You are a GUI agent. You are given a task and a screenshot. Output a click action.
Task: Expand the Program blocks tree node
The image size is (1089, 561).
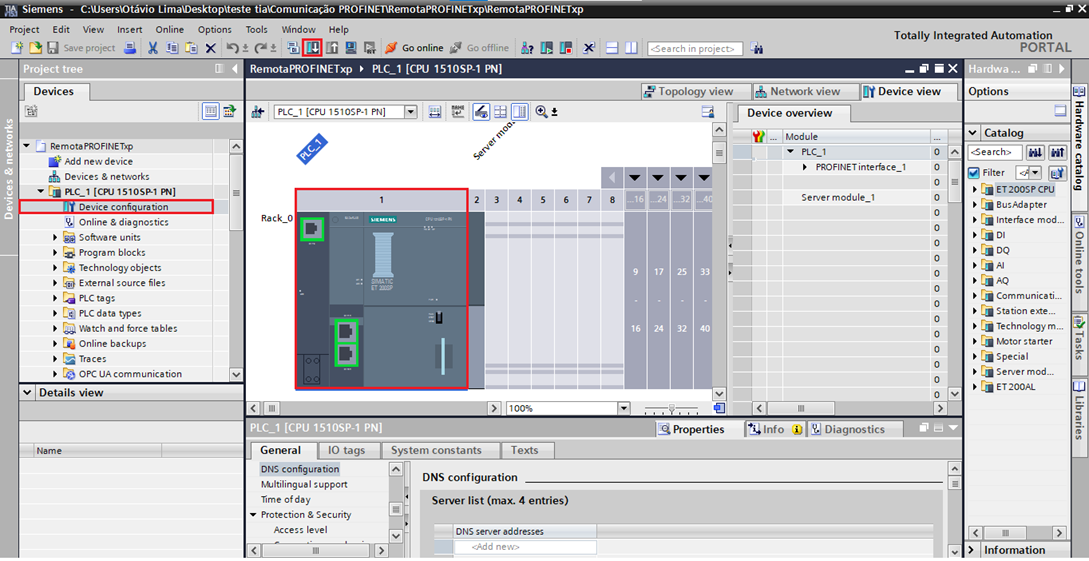(x=56, y=253)
